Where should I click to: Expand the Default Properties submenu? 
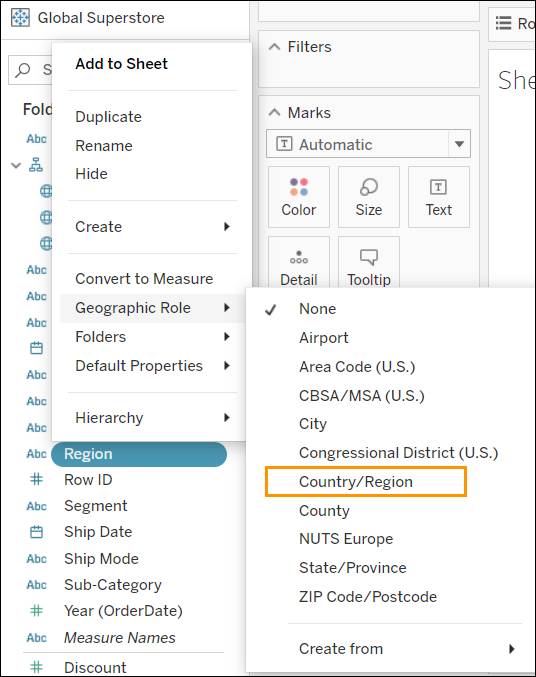[x=227, y=366]
